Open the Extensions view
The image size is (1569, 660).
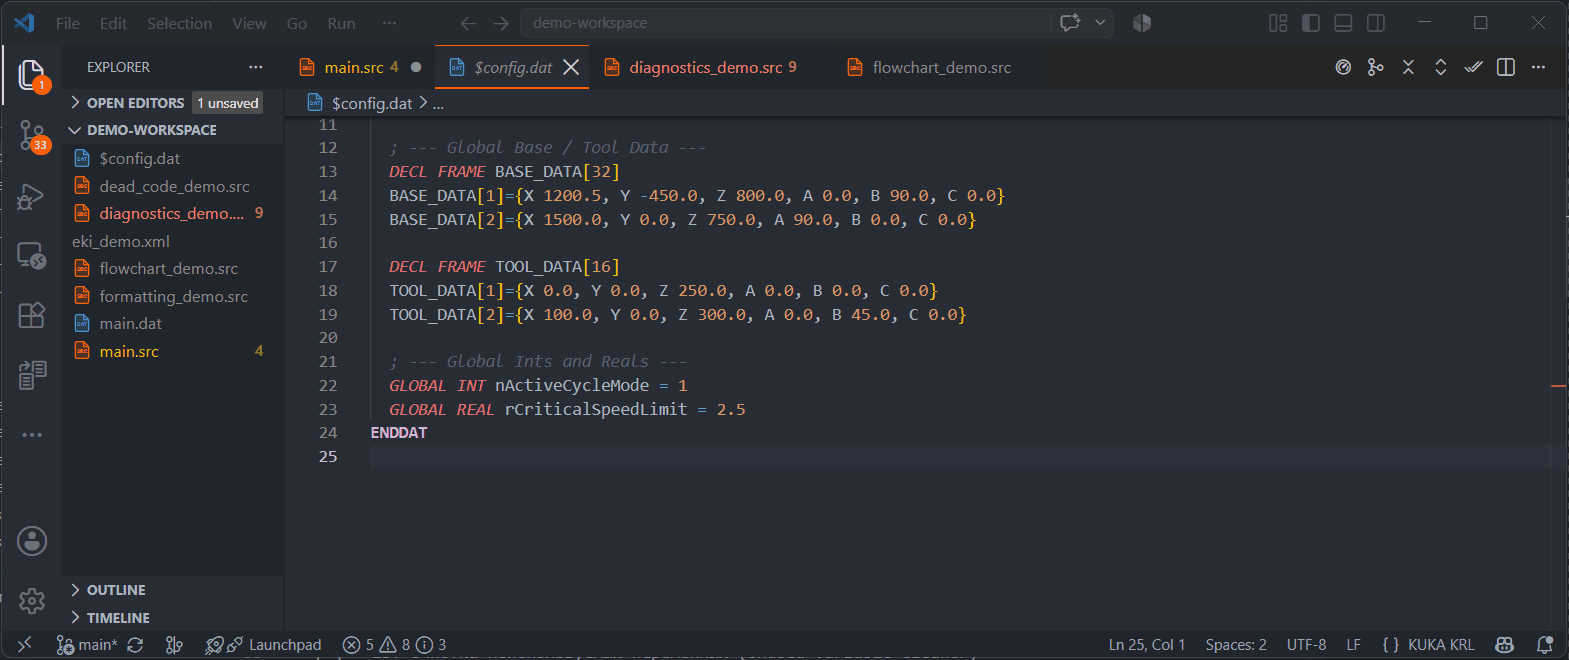click(x=32, y=315)
